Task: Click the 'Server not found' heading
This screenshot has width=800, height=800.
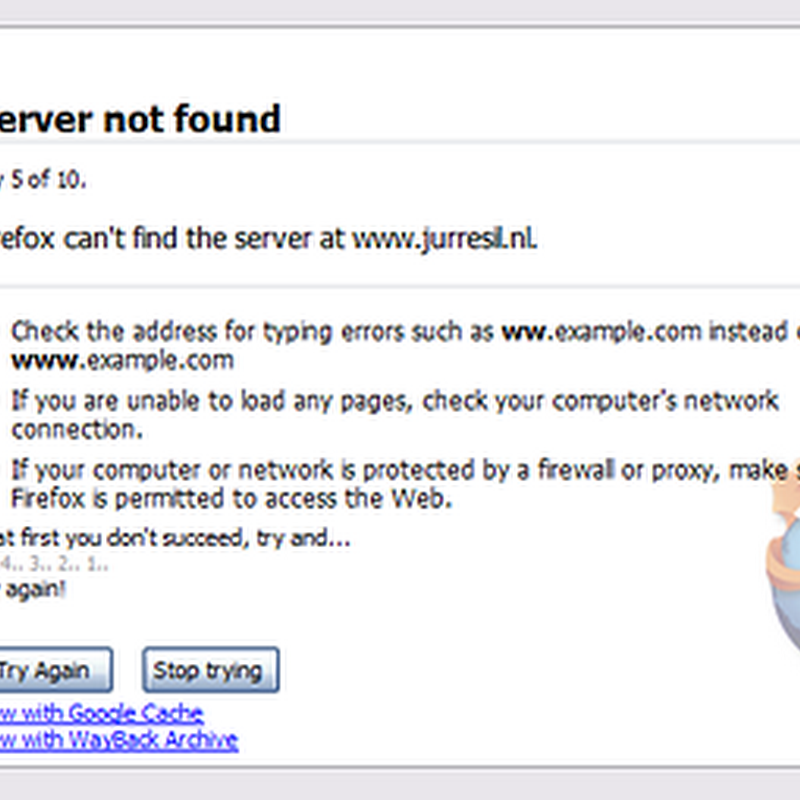Action: coord(140,118)
